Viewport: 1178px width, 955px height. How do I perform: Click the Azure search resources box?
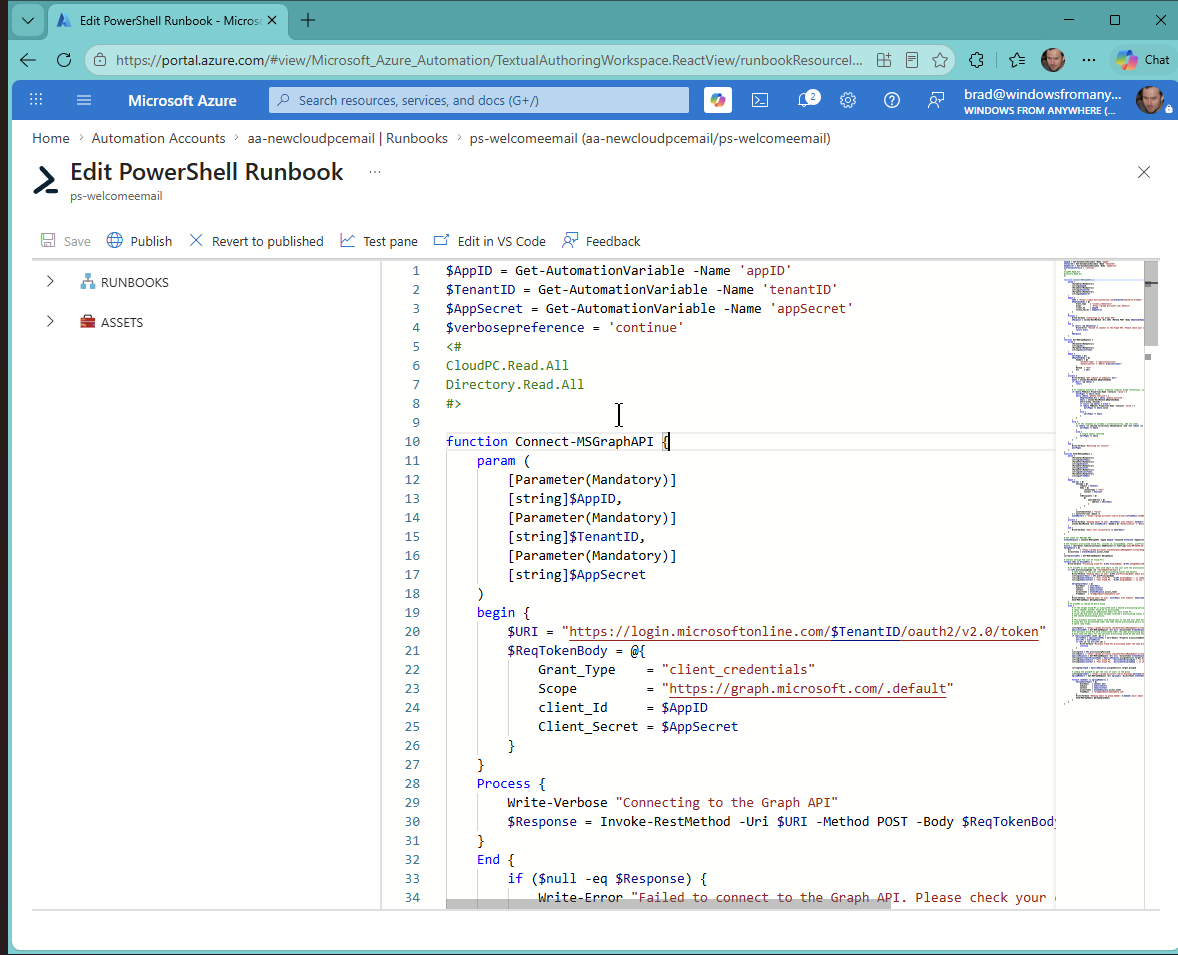pyautogui.click(x=479, y=100)
